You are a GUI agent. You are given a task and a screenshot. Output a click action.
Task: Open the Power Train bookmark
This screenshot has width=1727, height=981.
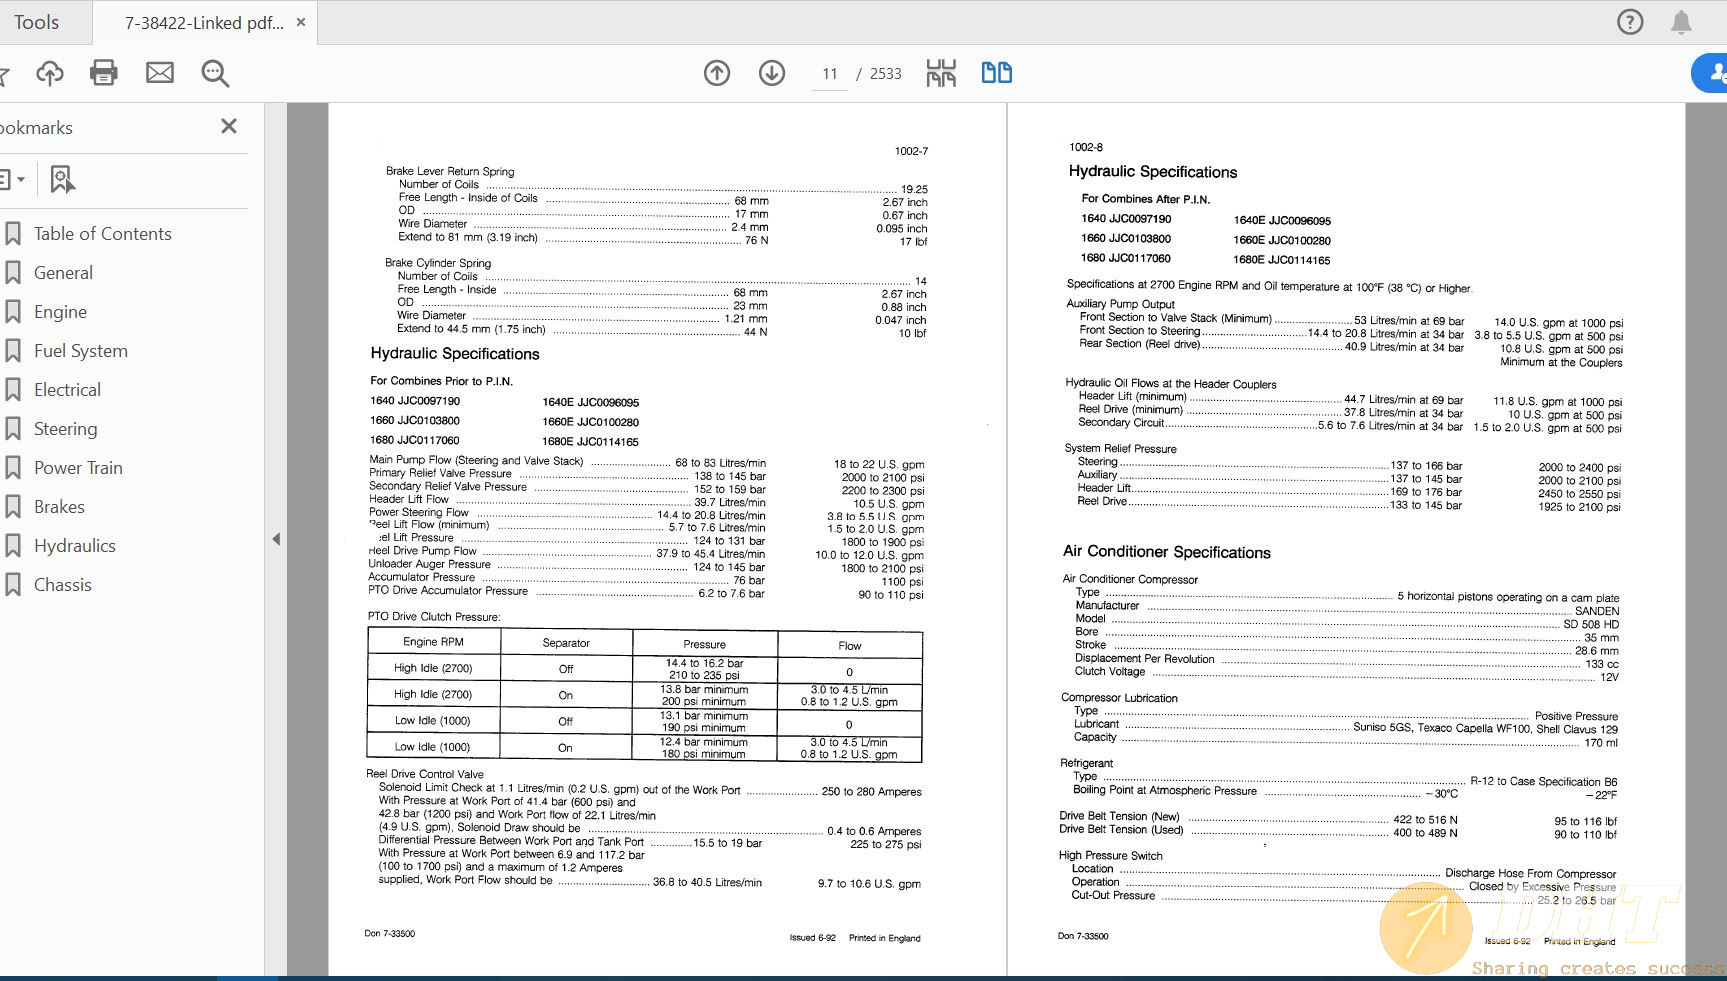[x=78, y=468]
